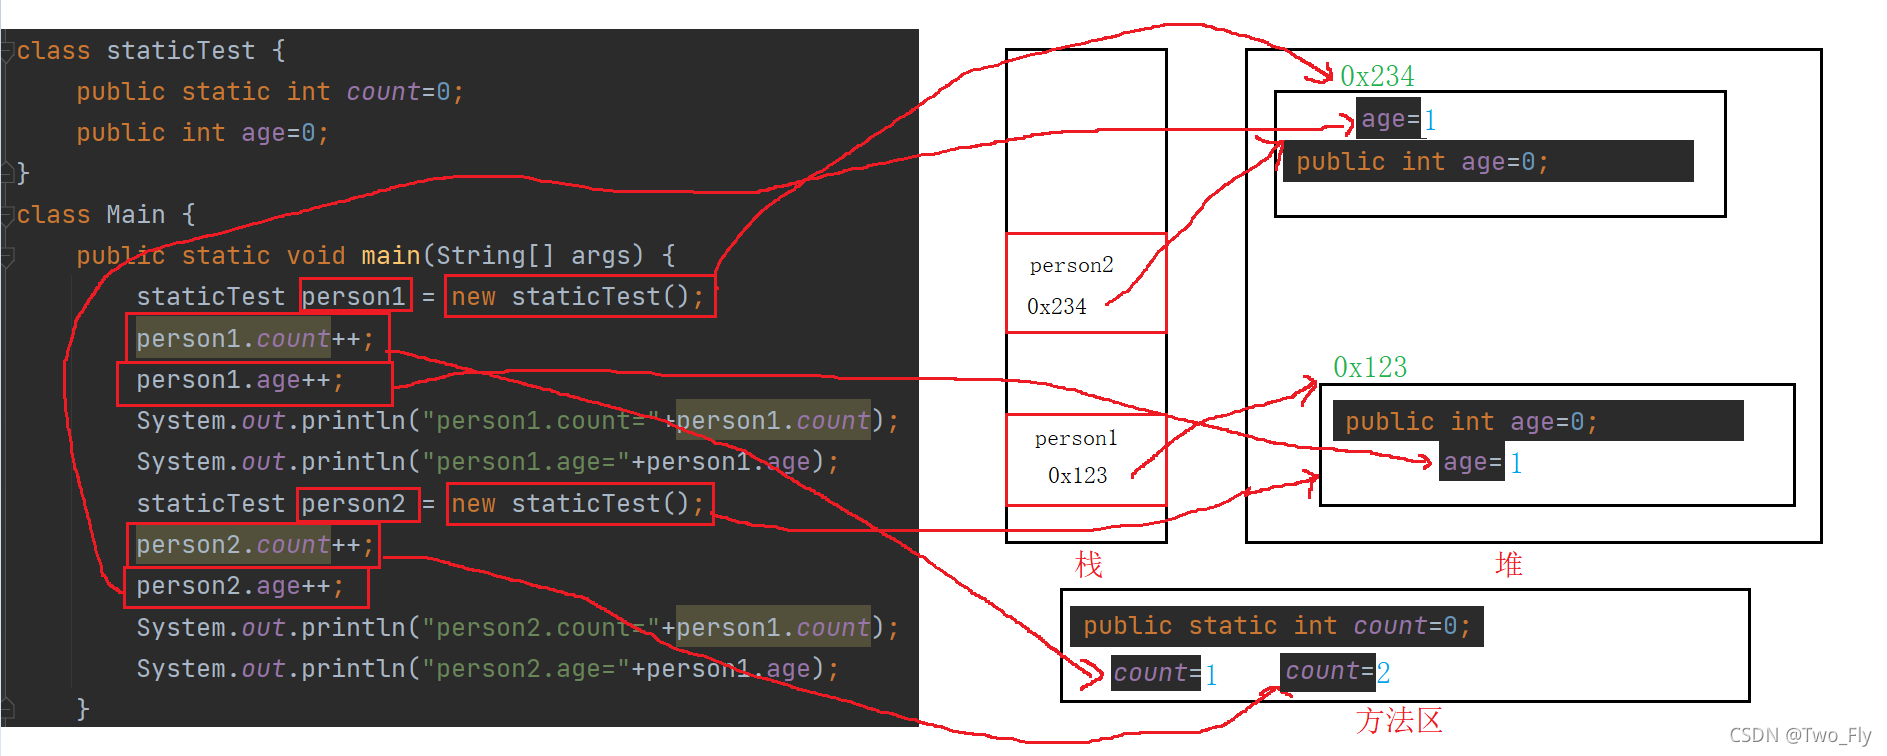
Task: Collapse the main method fold marker
Action: [8, 257]
